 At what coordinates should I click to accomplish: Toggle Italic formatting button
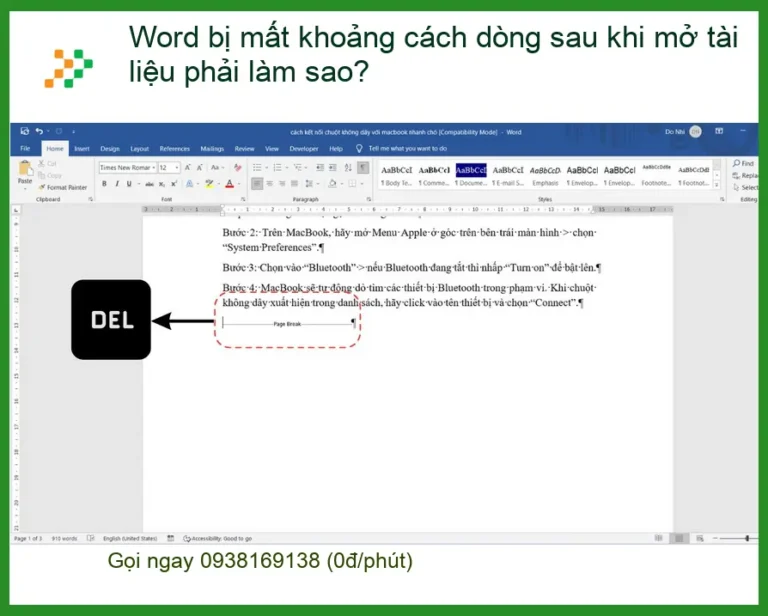[117, 184]
